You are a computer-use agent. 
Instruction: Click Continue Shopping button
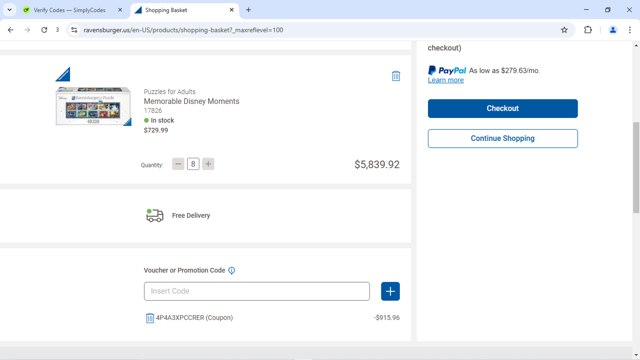502,138
